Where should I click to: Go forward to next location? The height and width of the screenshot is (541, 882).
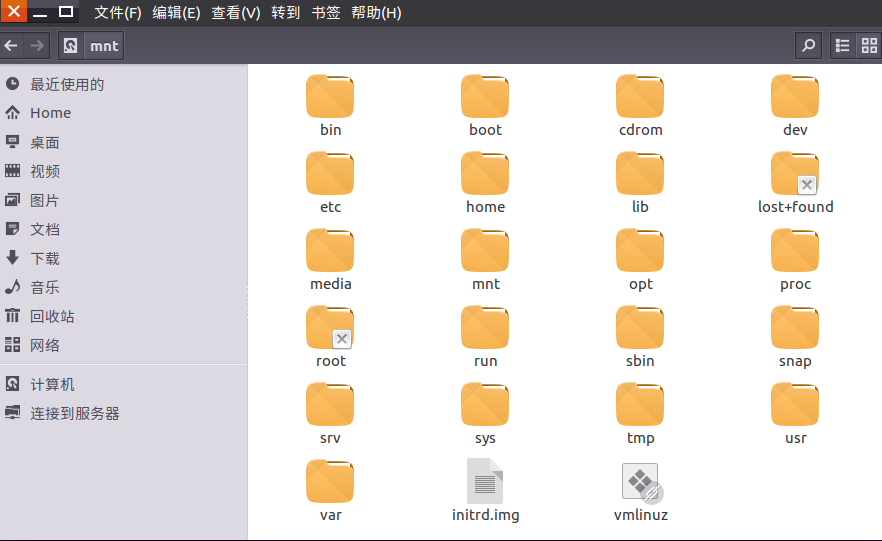(x=37, y=46)
